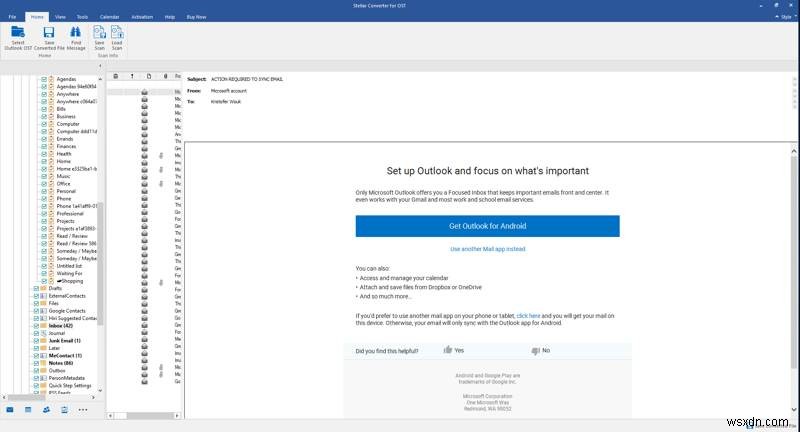Select the Home ribbon tab
Image resolution: width=800 pixels, height=432 pixels.
tap(37, 17)
